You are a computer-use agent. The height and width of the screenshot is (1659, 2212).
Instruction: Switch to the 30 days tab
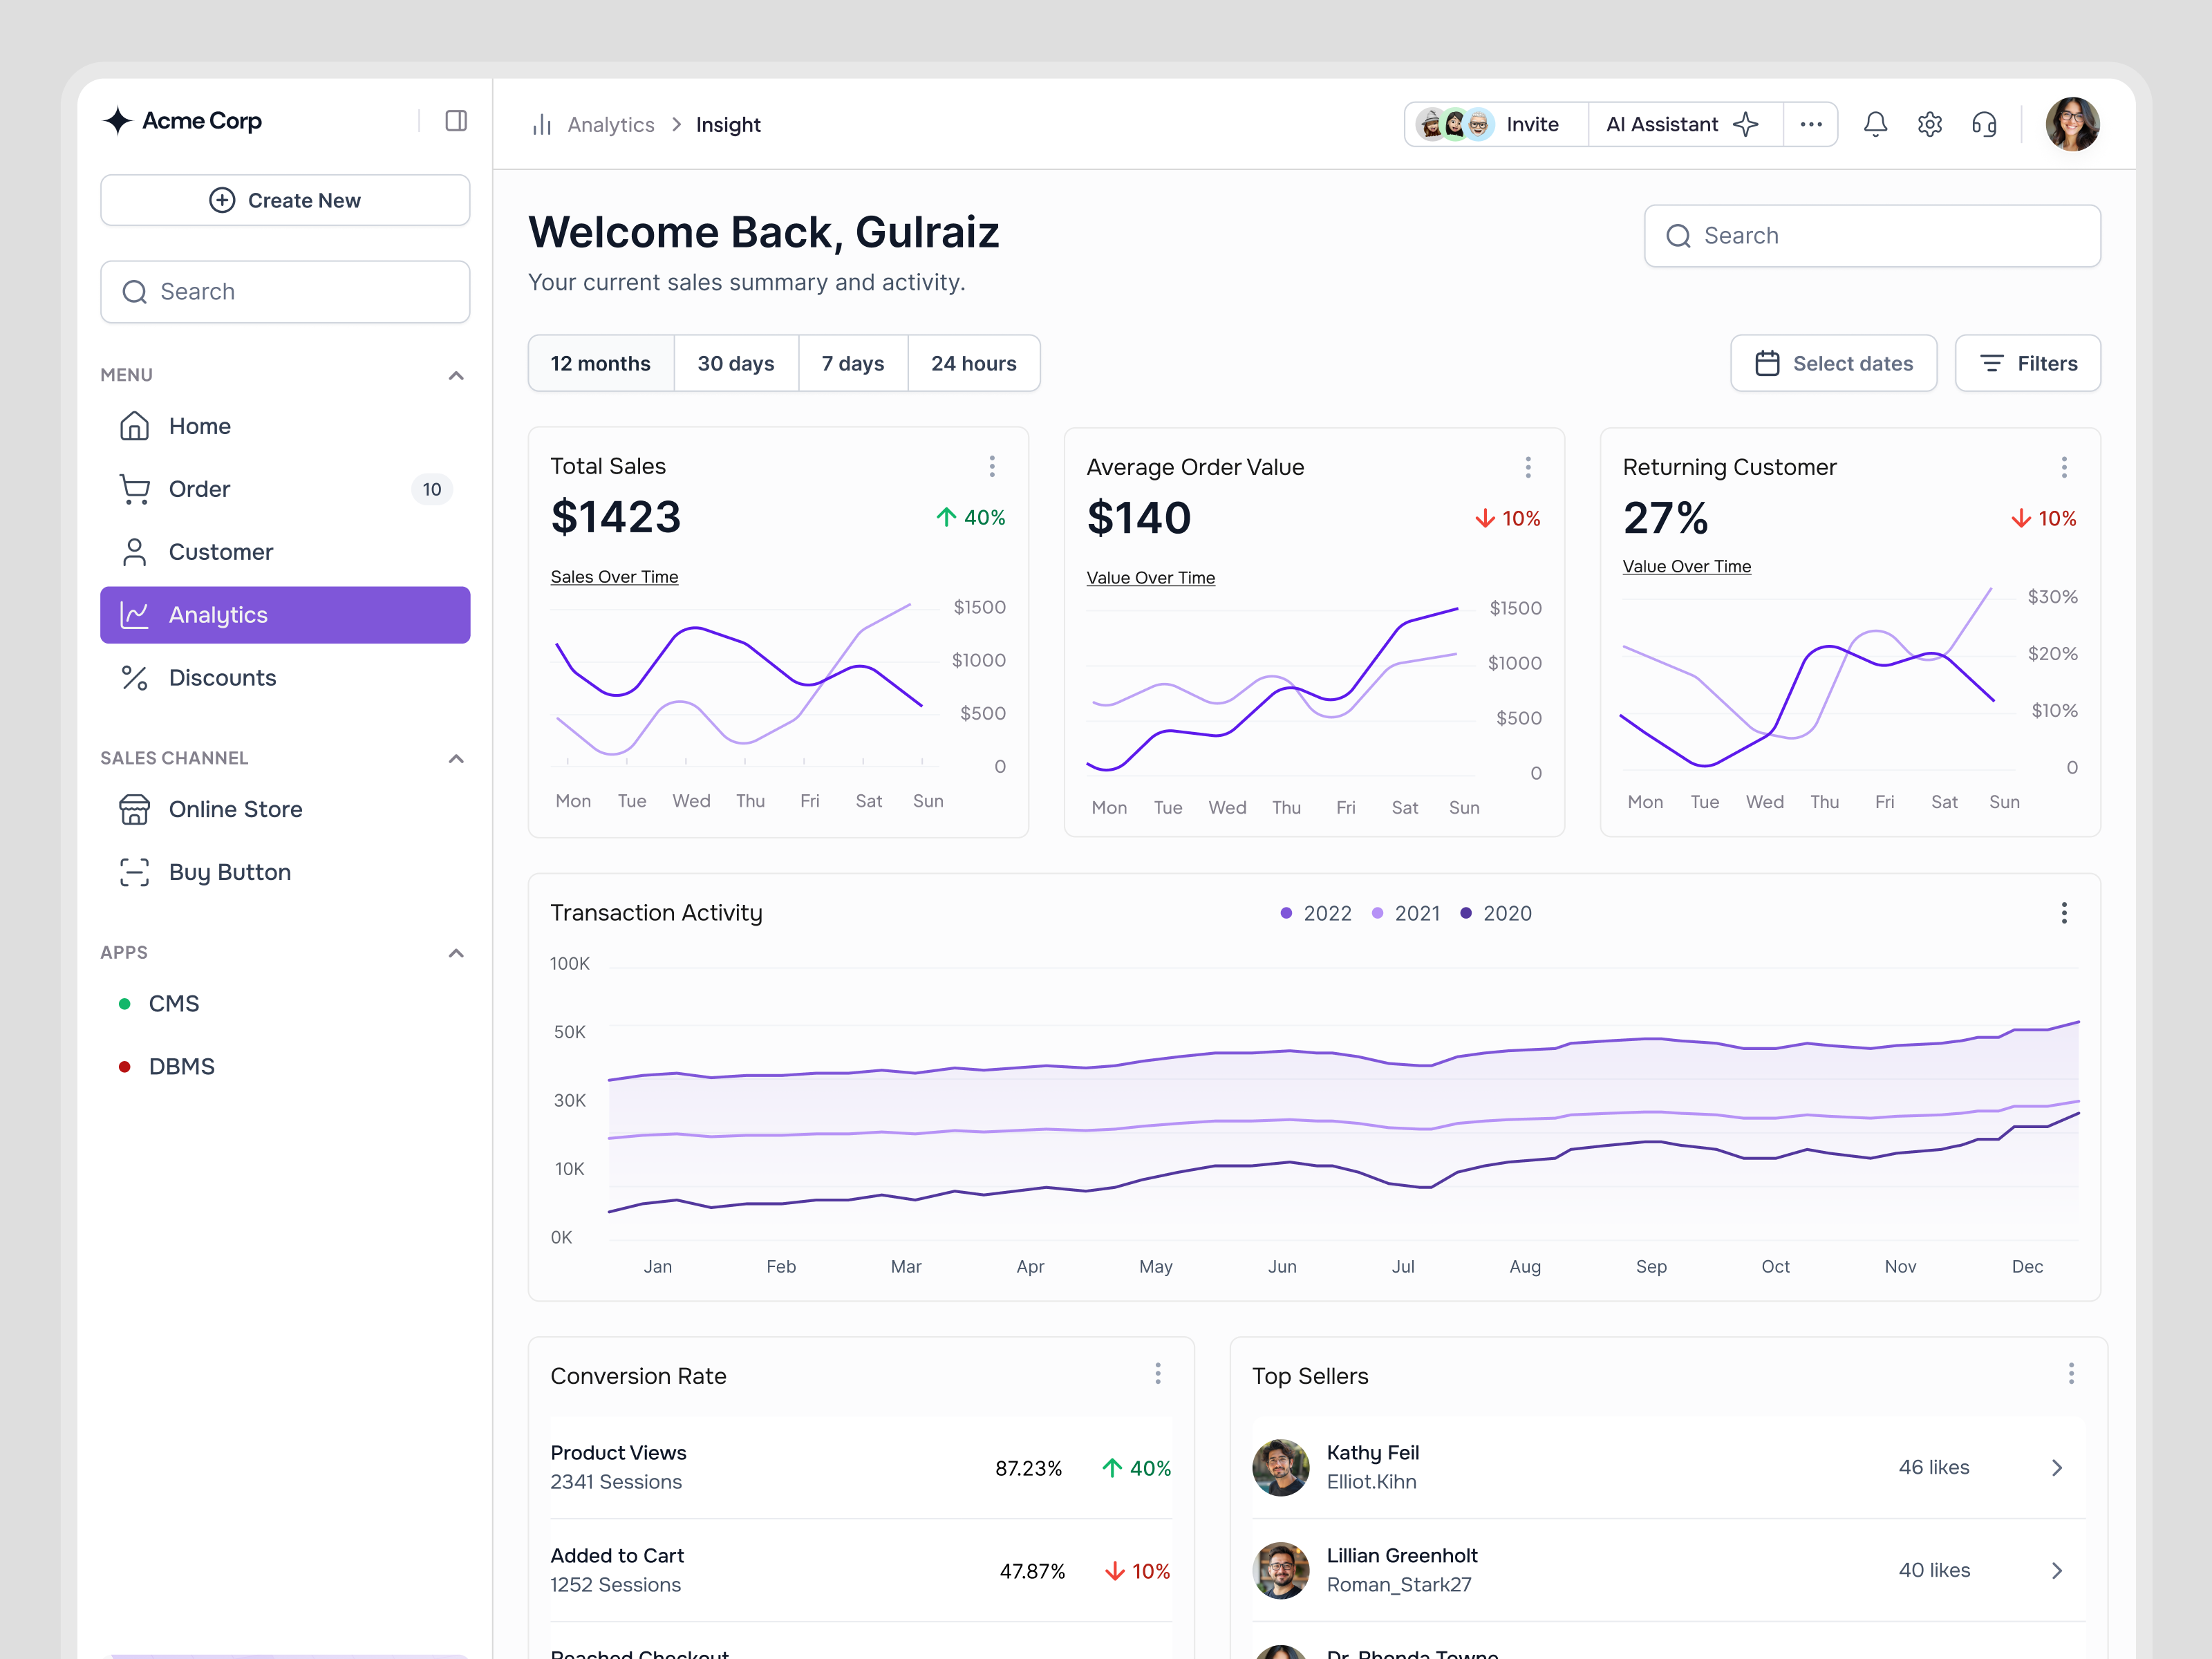(x=735, y=363)
